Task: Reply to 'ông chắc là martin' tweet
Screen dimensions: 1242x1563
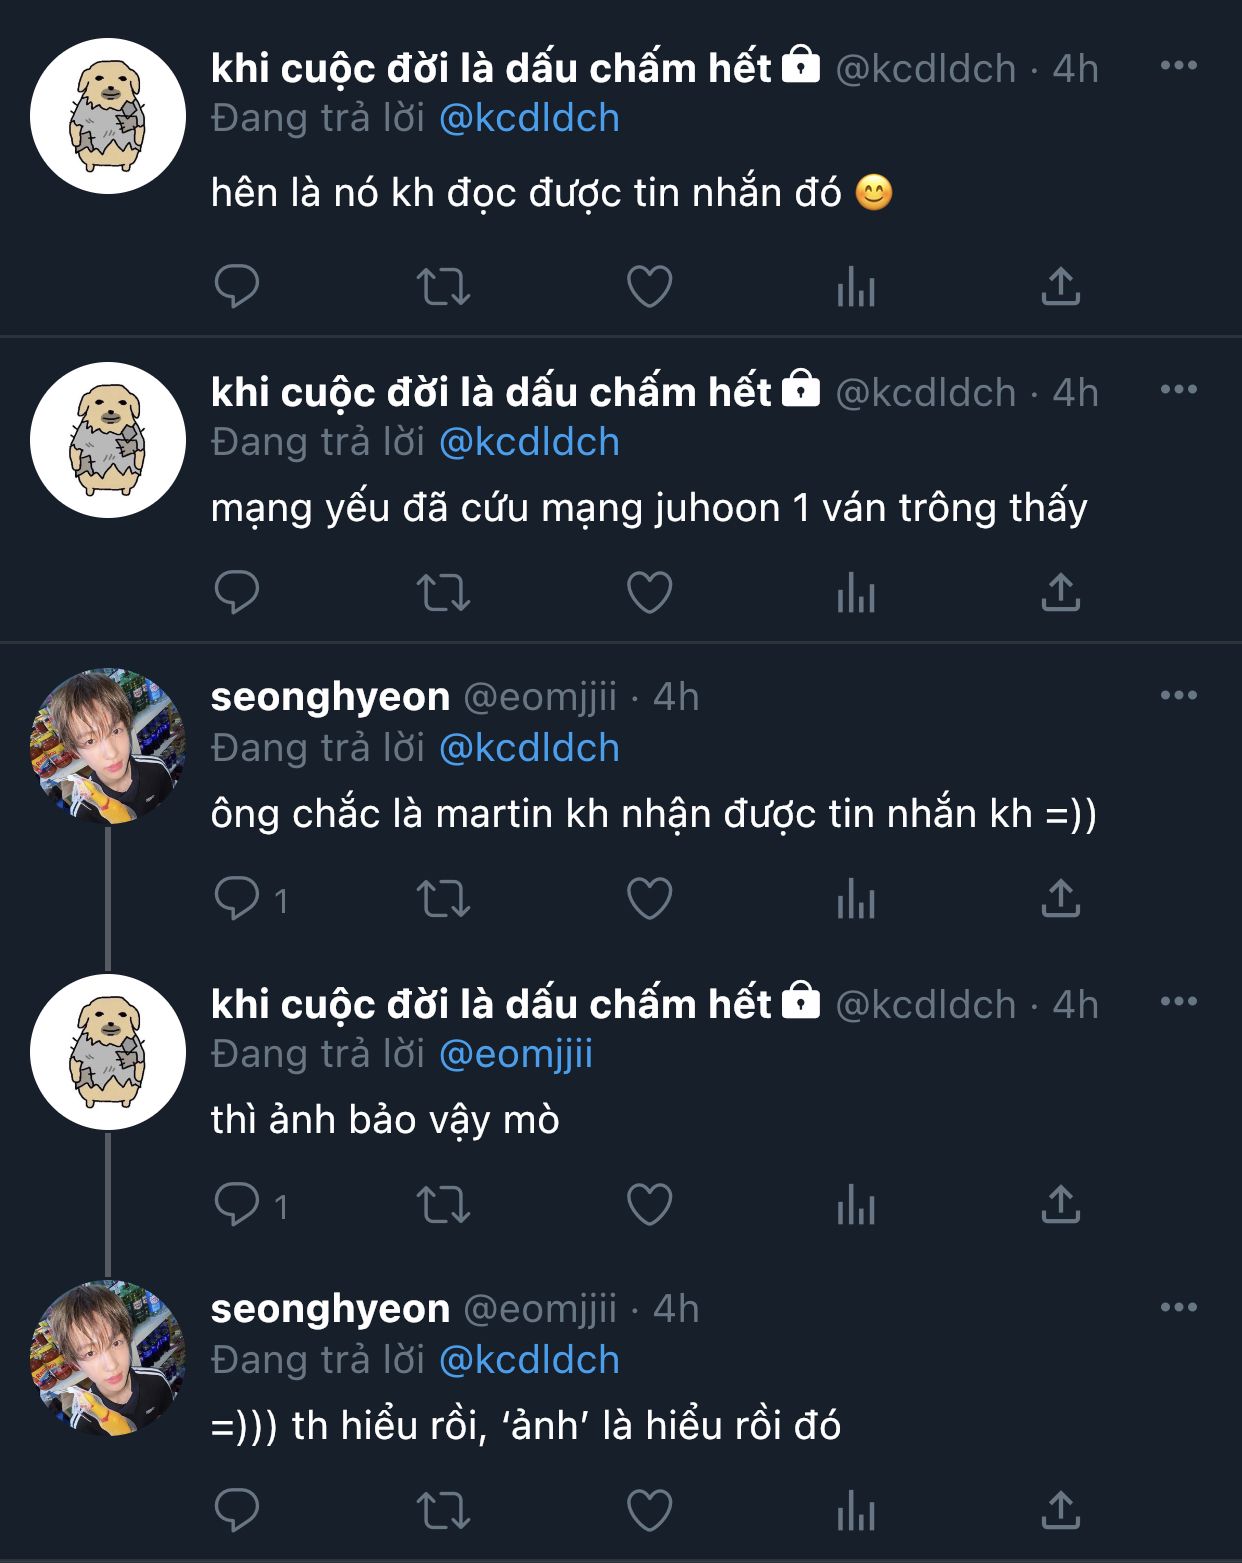Action: (x=237, y=899)
